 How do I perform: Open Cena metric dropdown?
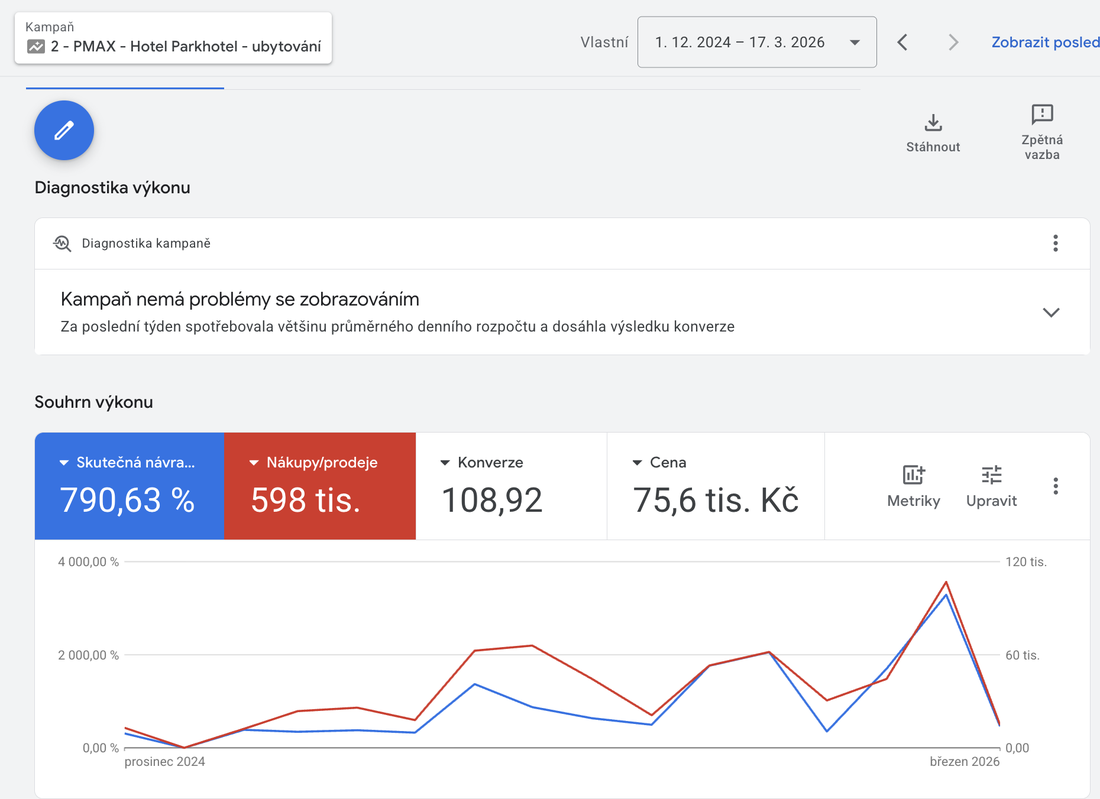[637, 463]
